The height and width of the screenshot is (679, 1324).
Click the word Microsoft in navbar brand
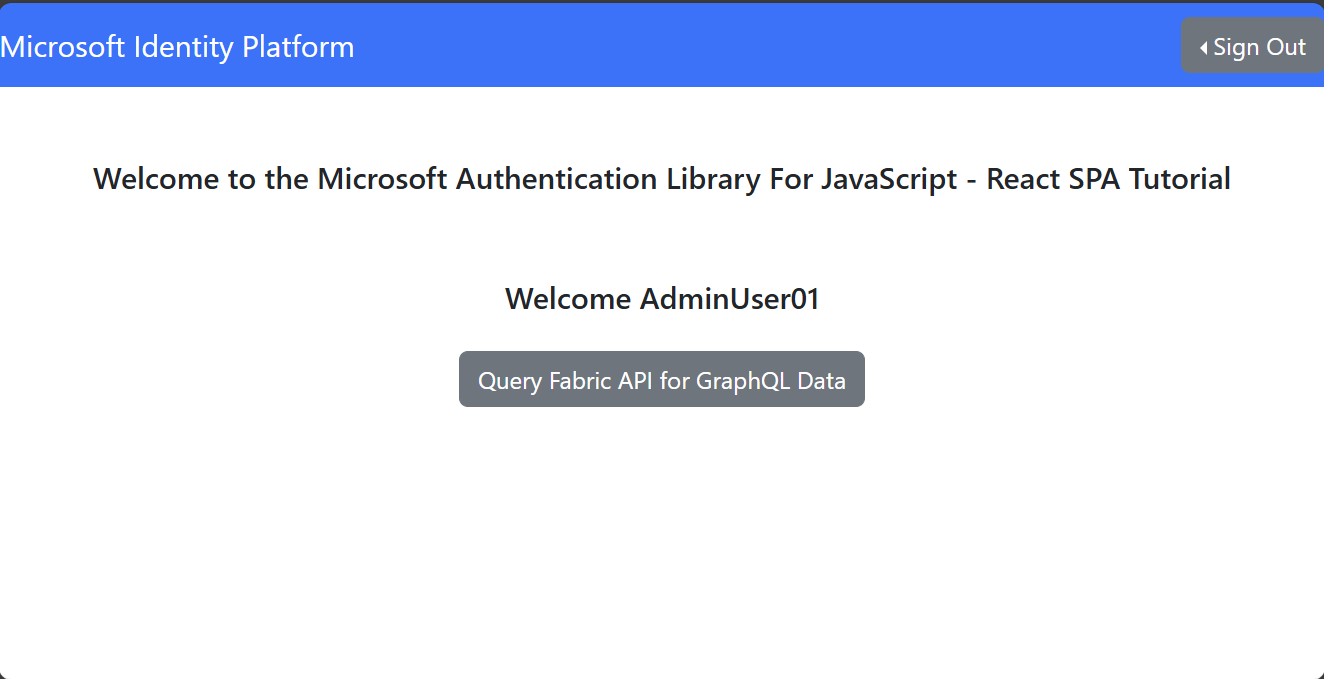click(x=64, y=47)
